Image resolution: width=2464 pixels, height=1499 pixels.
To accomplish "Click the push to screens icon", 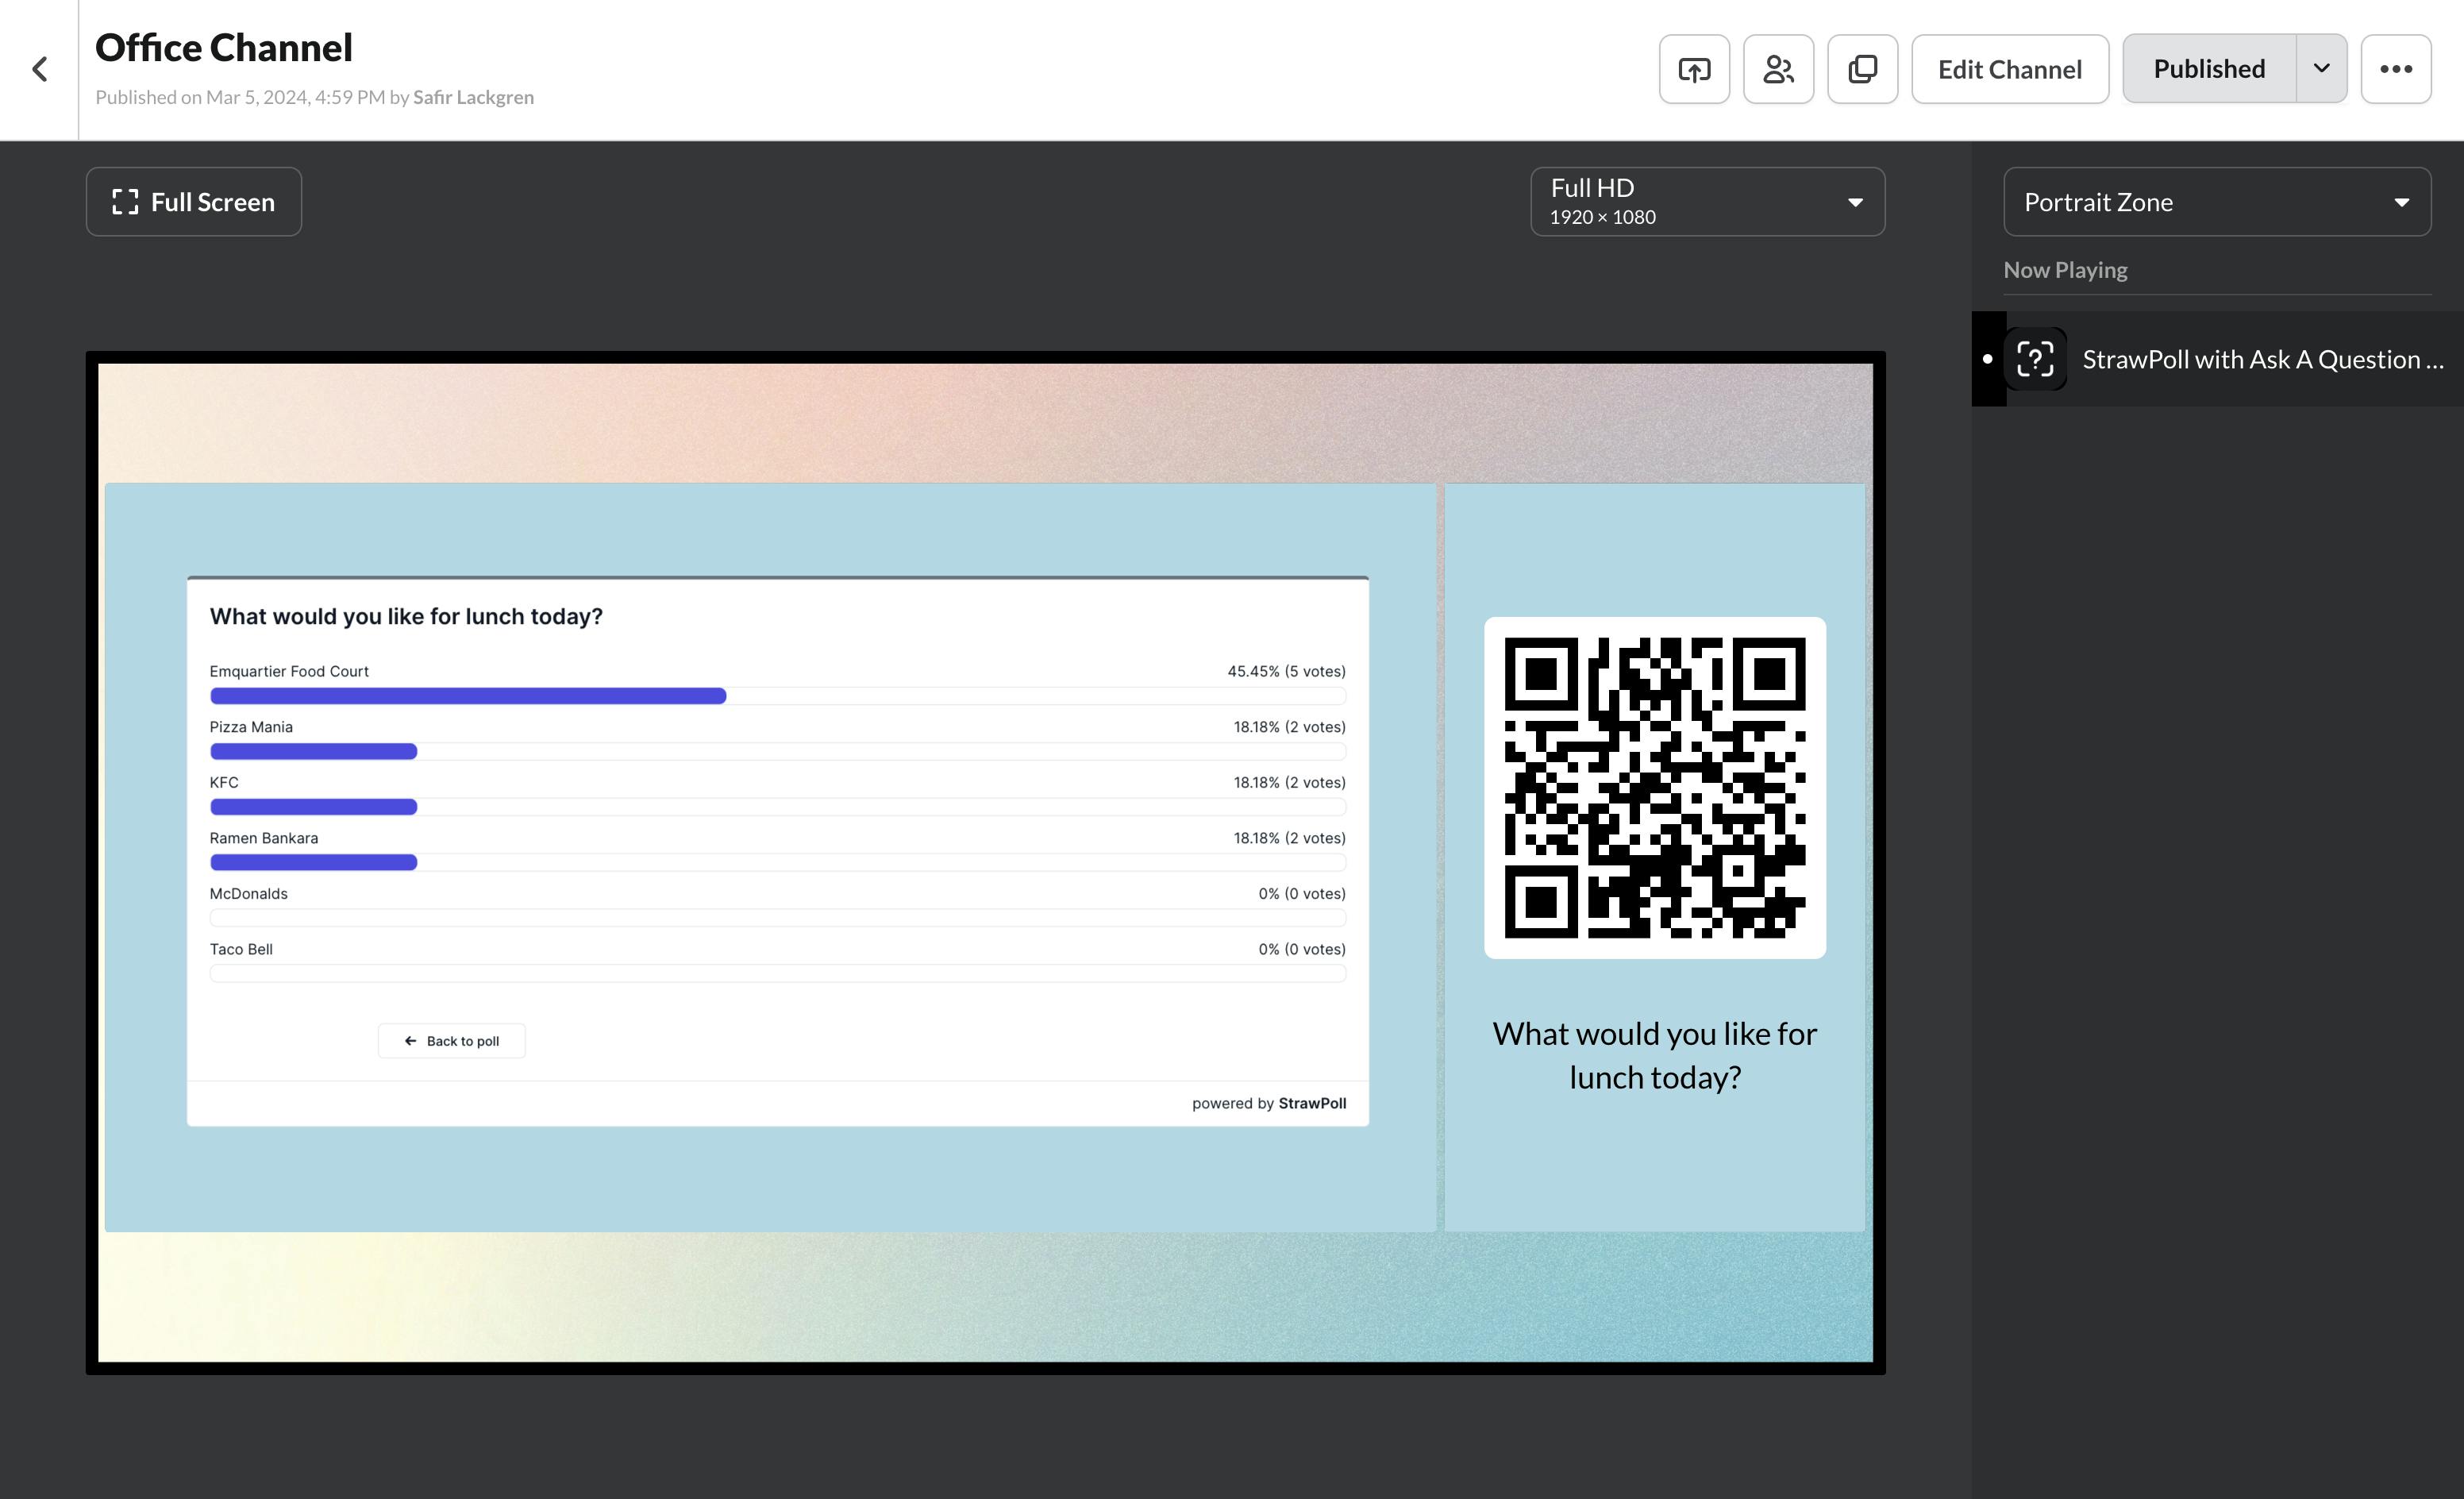I will tap(1694, 69).
